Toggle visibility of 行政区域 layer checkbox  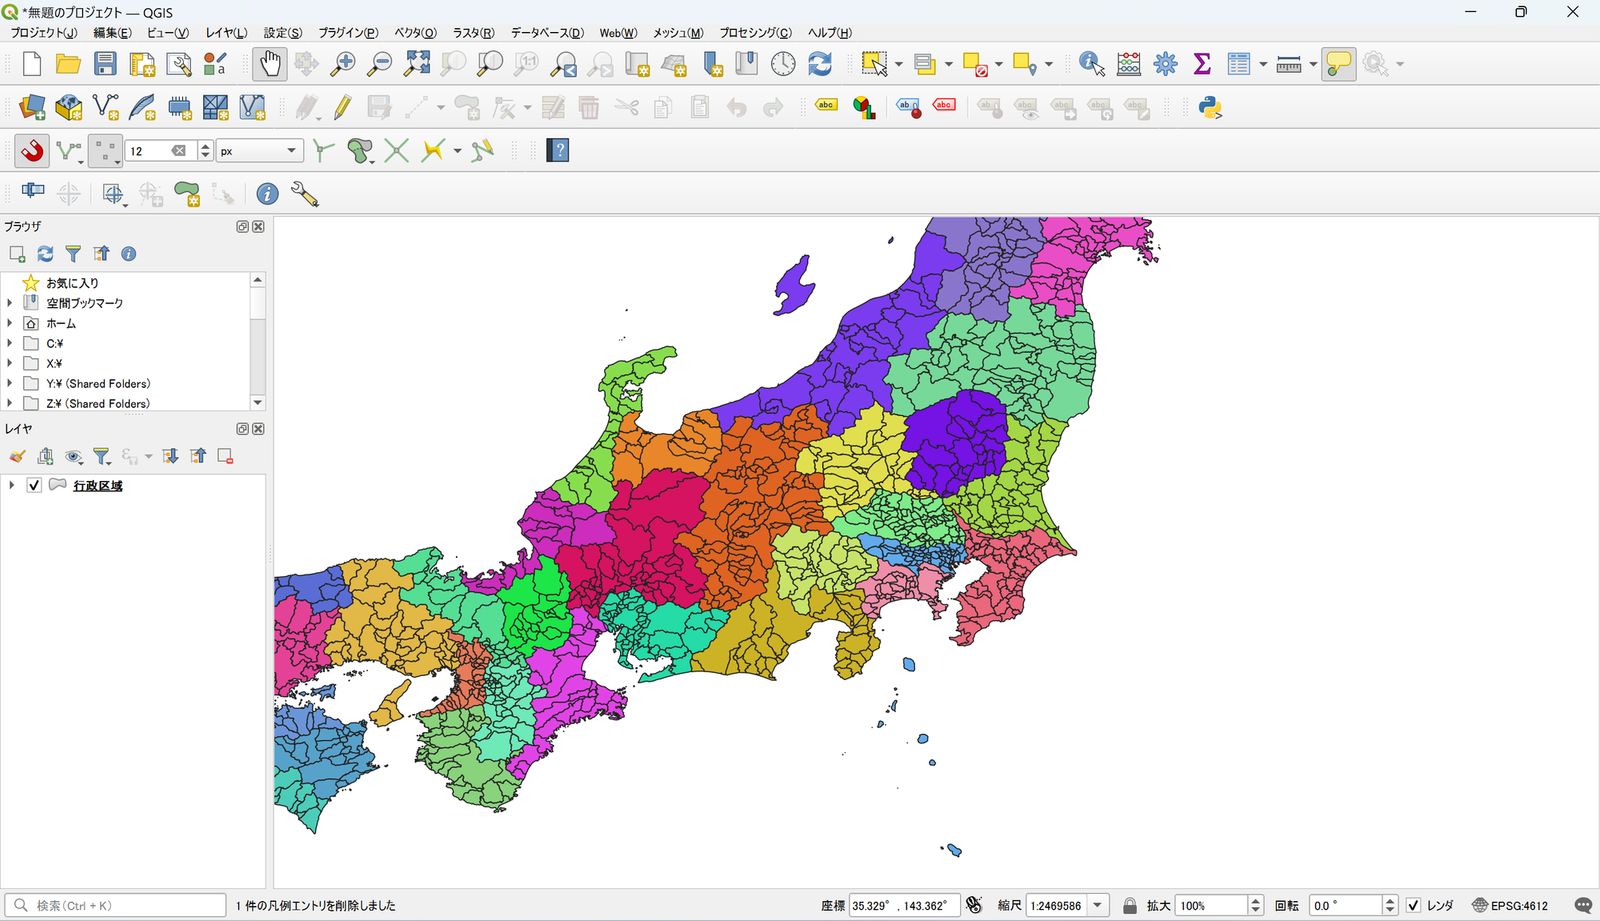click(x=34, y=485)
